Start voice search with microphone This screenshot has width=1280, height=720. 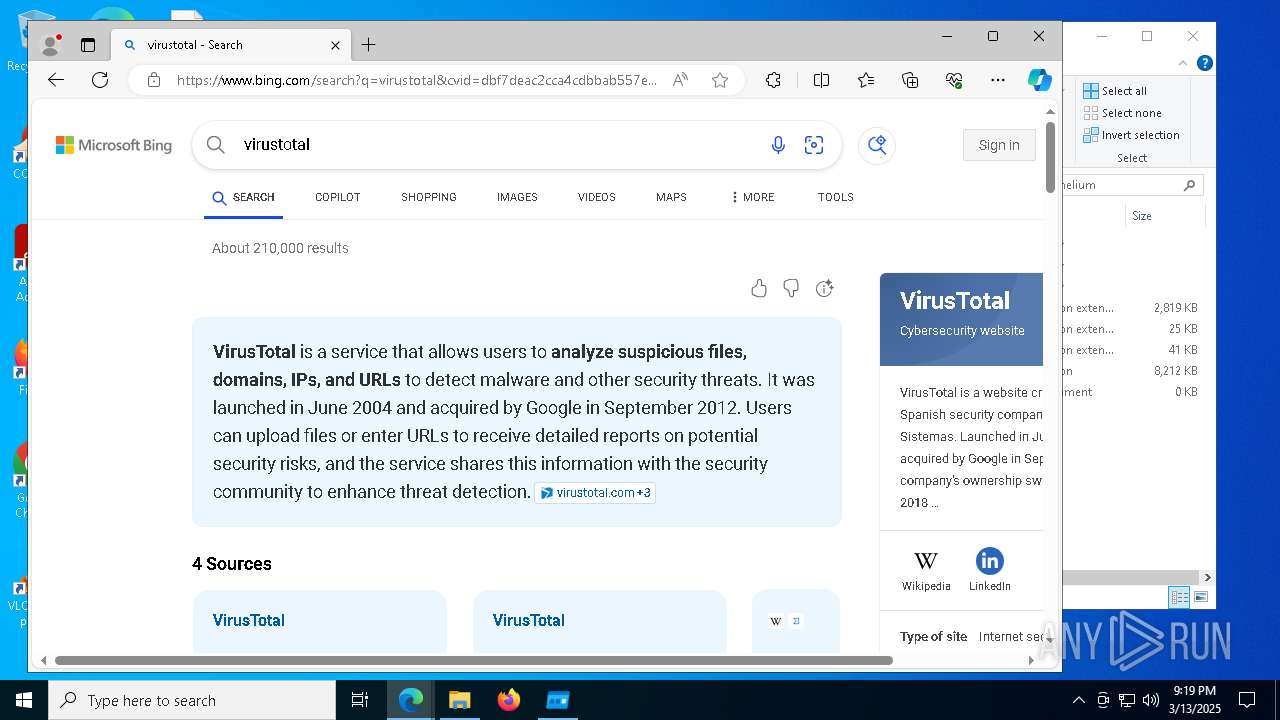pos(778,145)
